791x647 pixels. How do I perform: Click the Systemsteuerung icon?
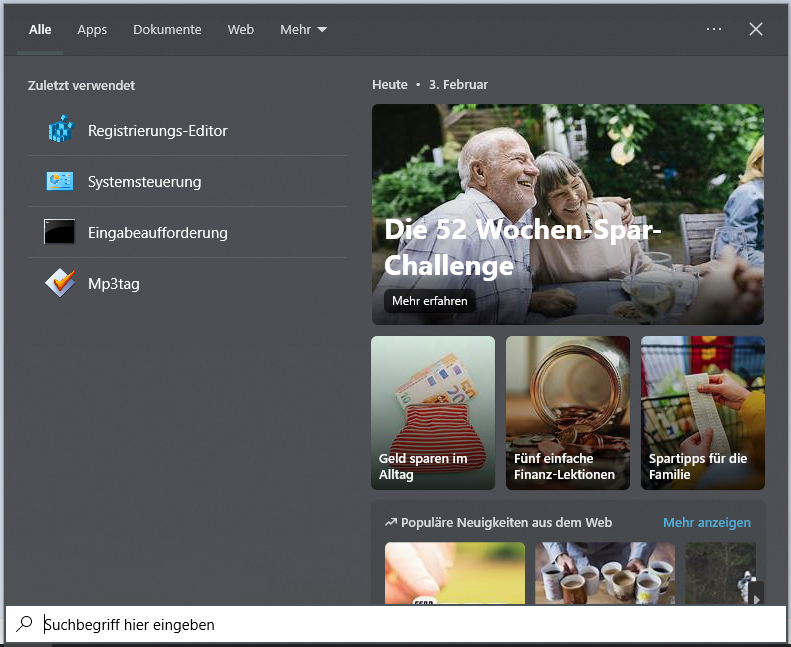(x=60, y=182)
